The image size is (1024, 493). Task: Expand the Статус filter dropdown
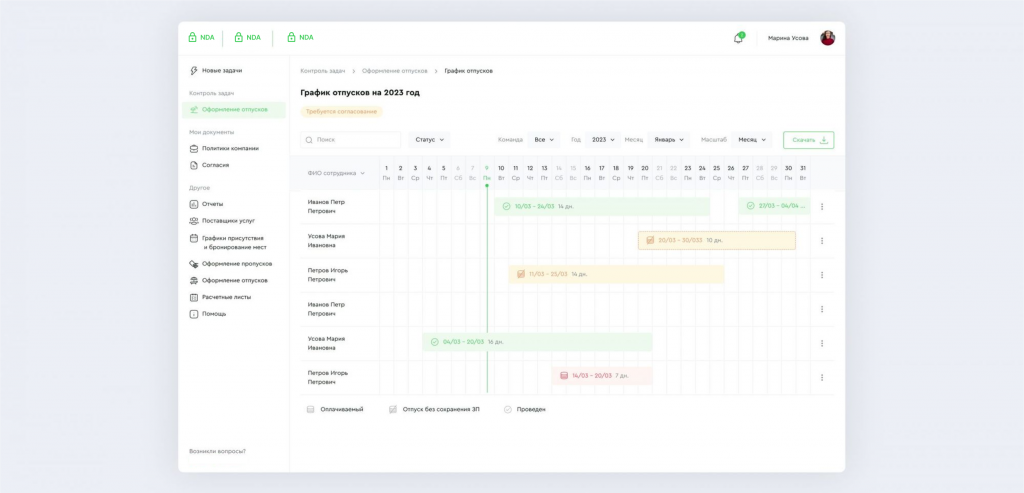tap(429, 140)
